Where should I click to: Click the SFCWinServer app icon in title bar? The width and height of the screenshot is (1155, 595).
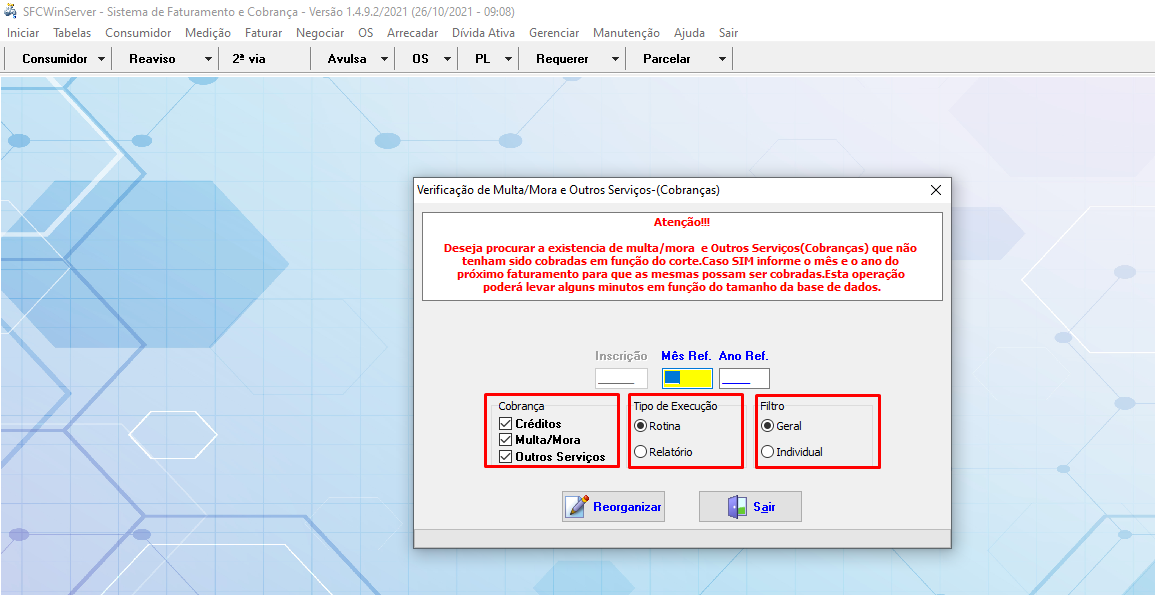[x=11, y=11]
